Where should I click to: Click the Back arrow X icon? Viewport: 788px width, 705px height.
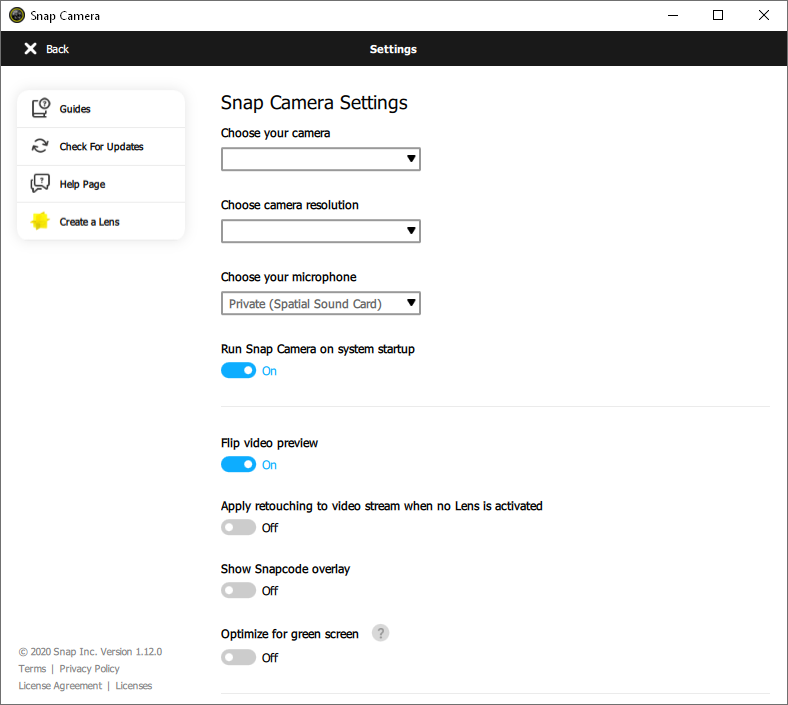coord(31,49)
